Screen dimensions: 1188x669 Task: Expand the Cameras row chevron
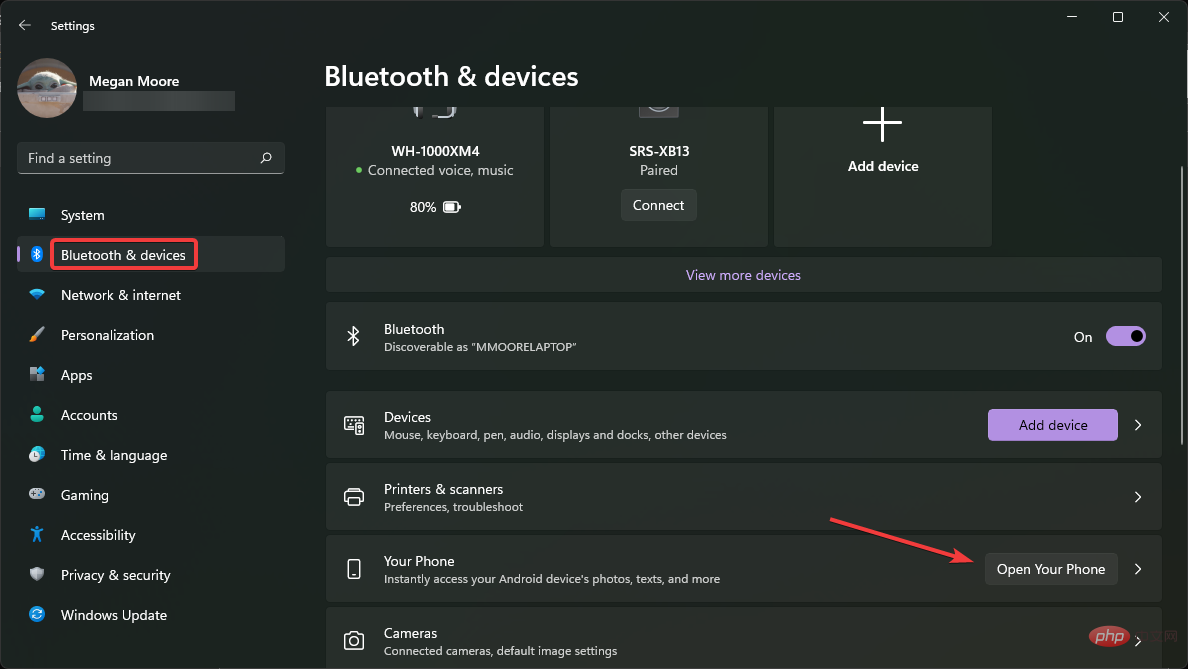click(x=1138, y=641)
